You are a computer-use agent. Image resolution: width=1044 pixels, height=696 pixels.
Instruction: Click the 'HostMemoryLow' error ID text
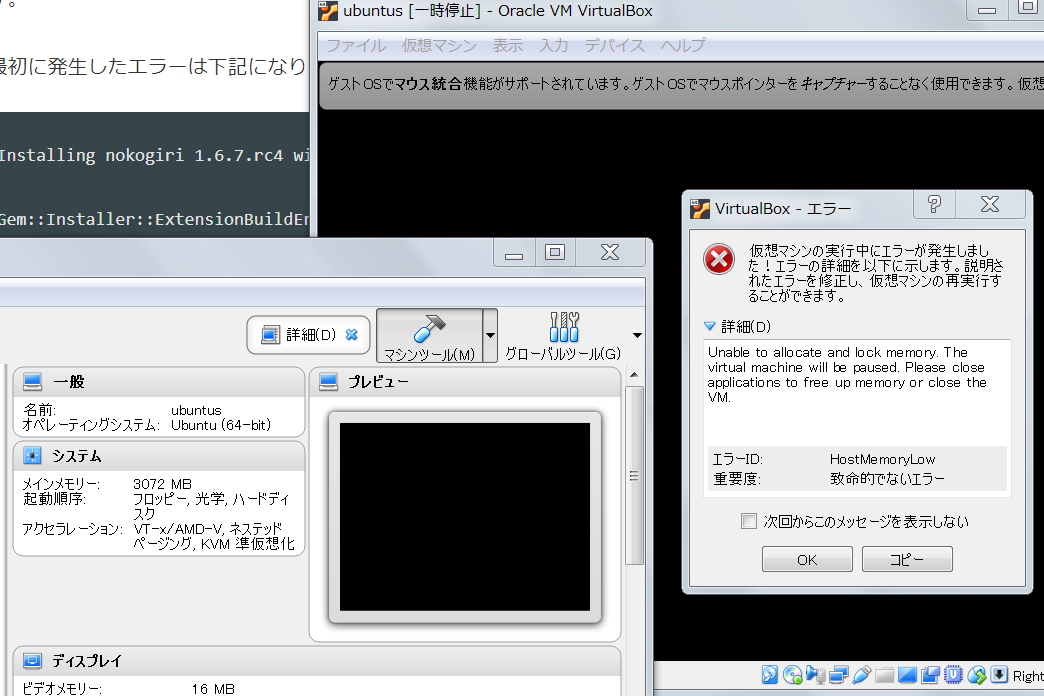882,460
